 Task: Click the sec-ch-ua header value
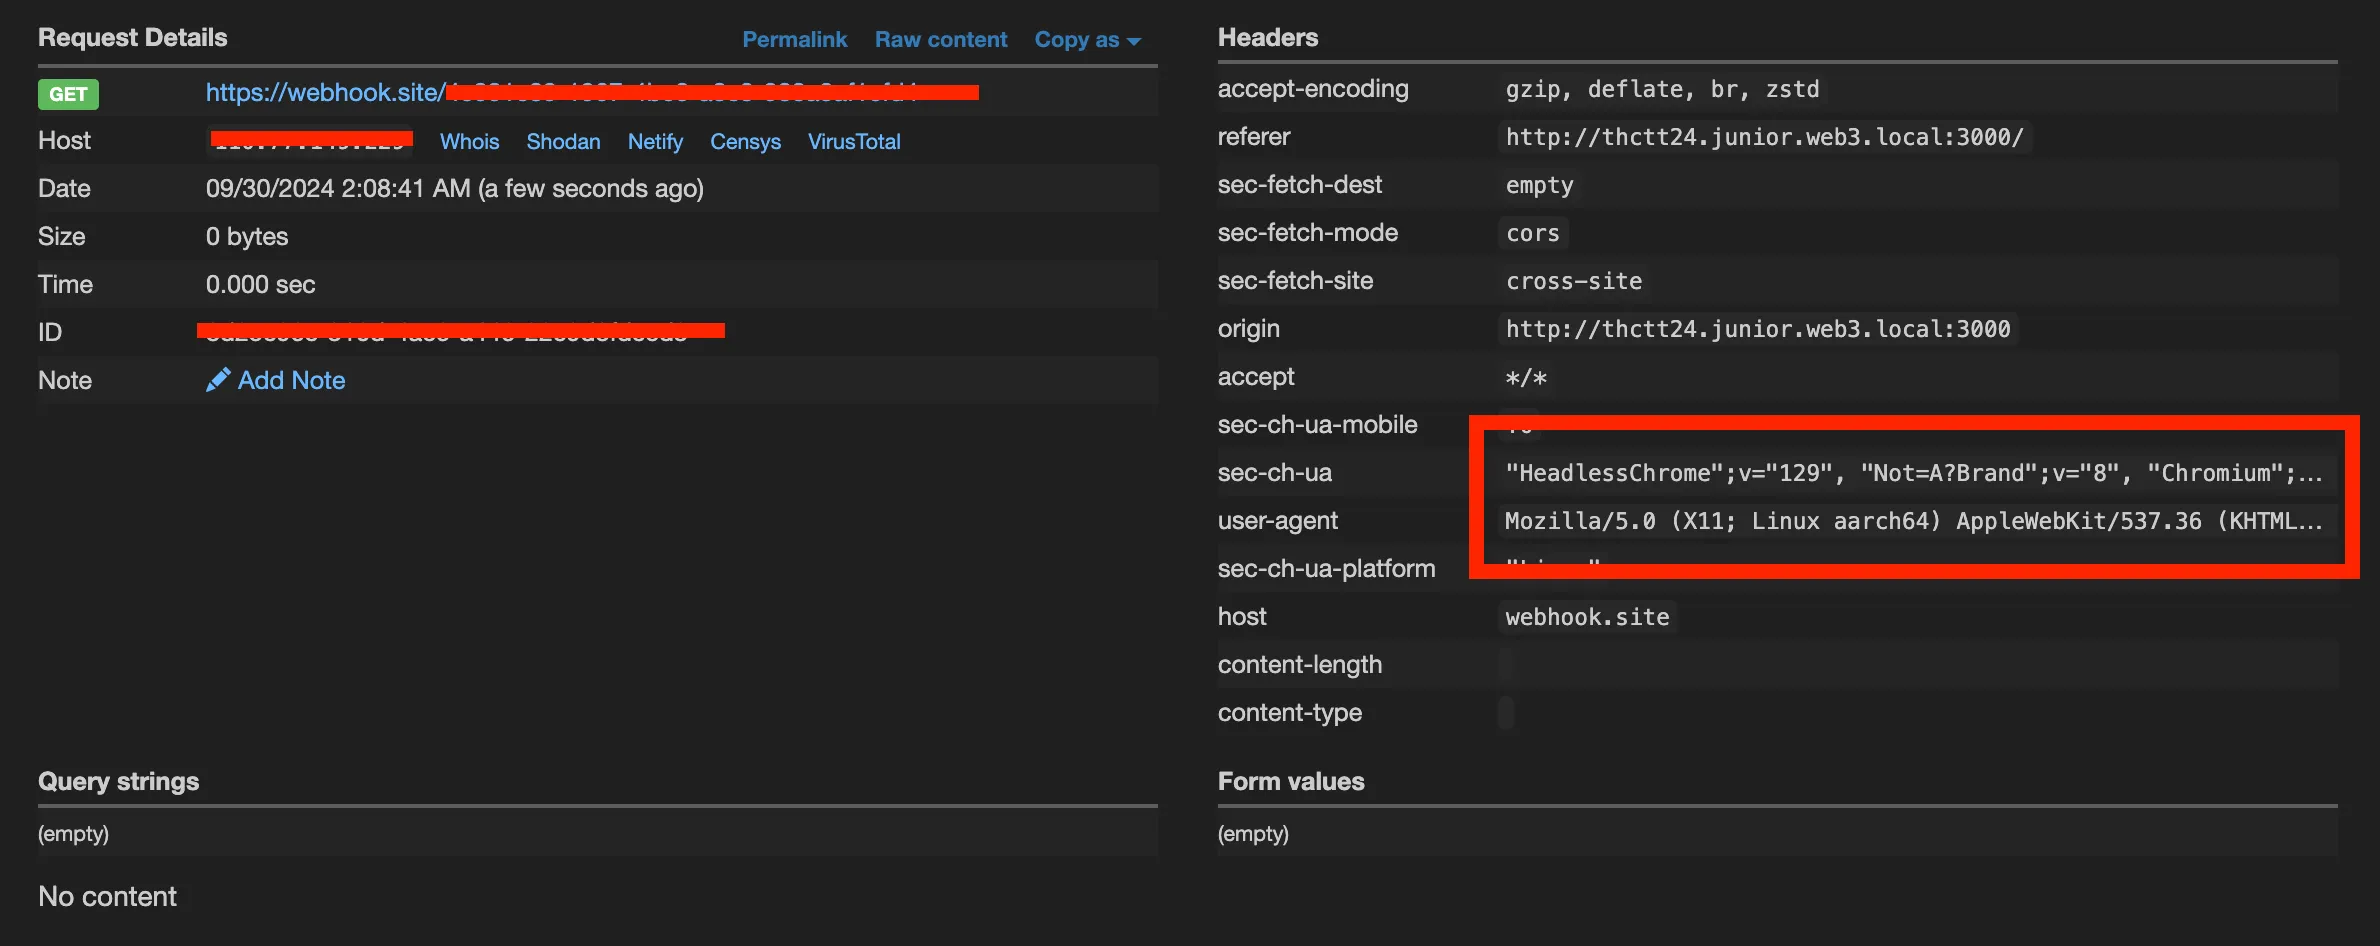click(1912, 473)
